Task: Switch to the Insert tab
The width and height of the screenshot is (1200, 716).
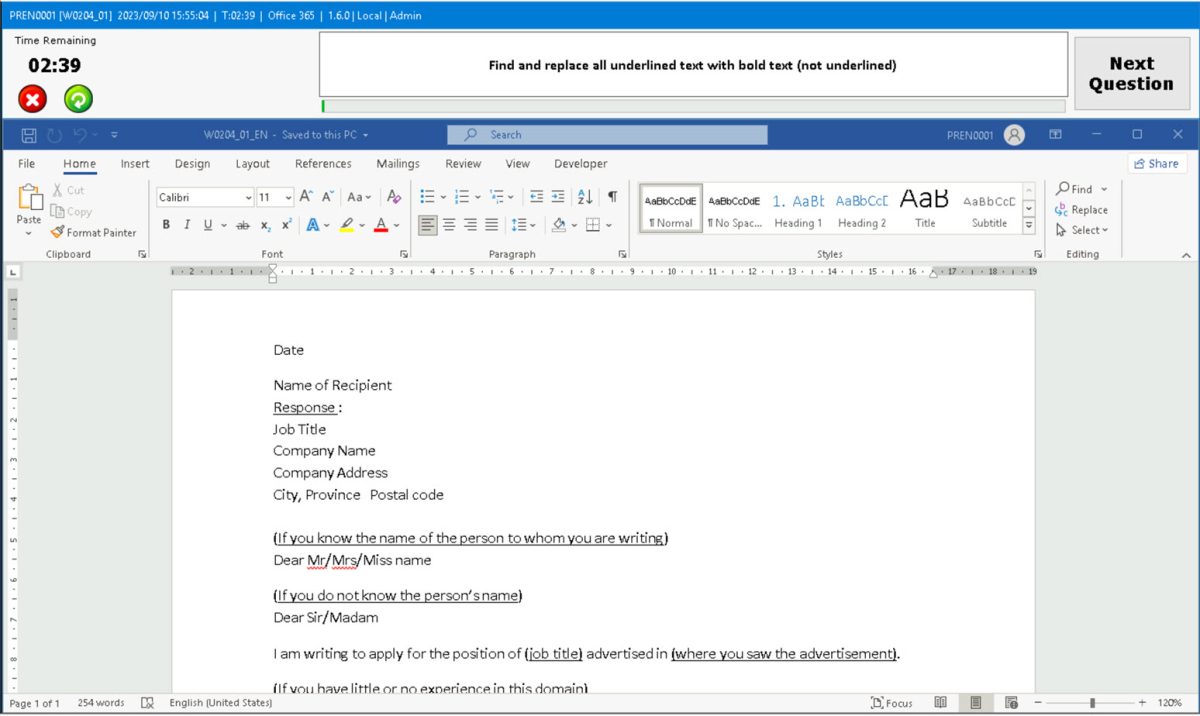Action: (135, 164)
